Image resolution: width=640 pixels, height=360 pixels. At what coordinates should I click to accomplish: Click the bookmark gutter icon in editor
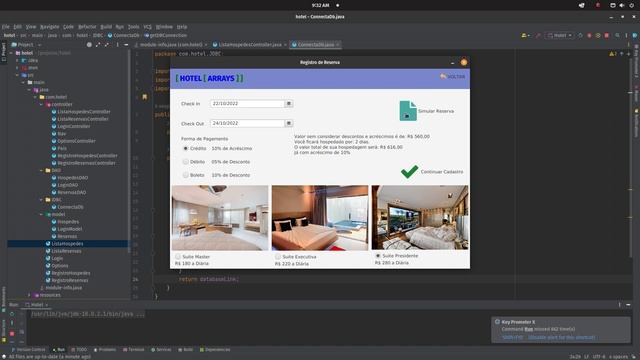tap(144, 97)
